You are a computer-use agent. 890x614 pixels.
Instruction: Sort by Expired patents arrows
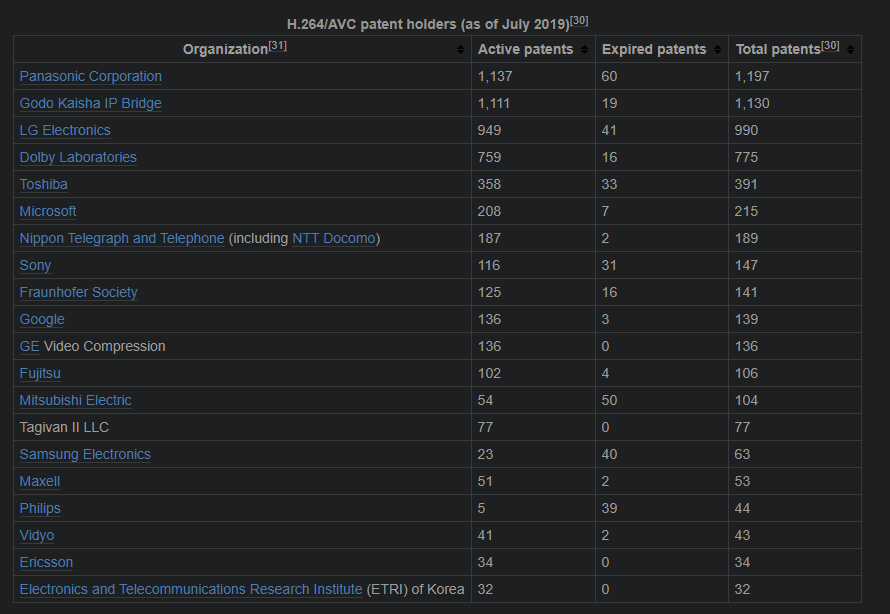click(717, 50)
